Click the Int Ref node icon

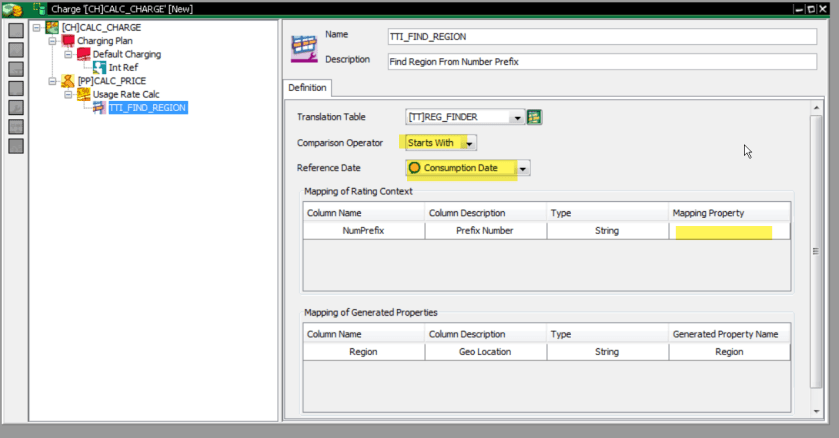tap(99, 67)
